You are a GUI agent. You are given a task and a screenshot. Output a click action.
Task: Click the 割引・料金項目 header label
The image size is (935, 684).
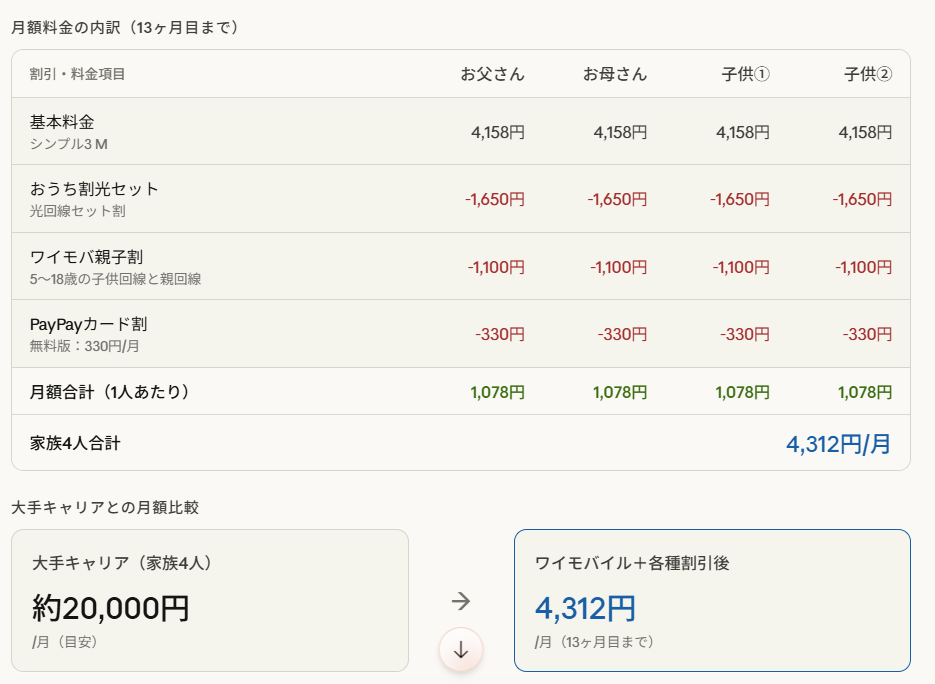pos(78,74)
